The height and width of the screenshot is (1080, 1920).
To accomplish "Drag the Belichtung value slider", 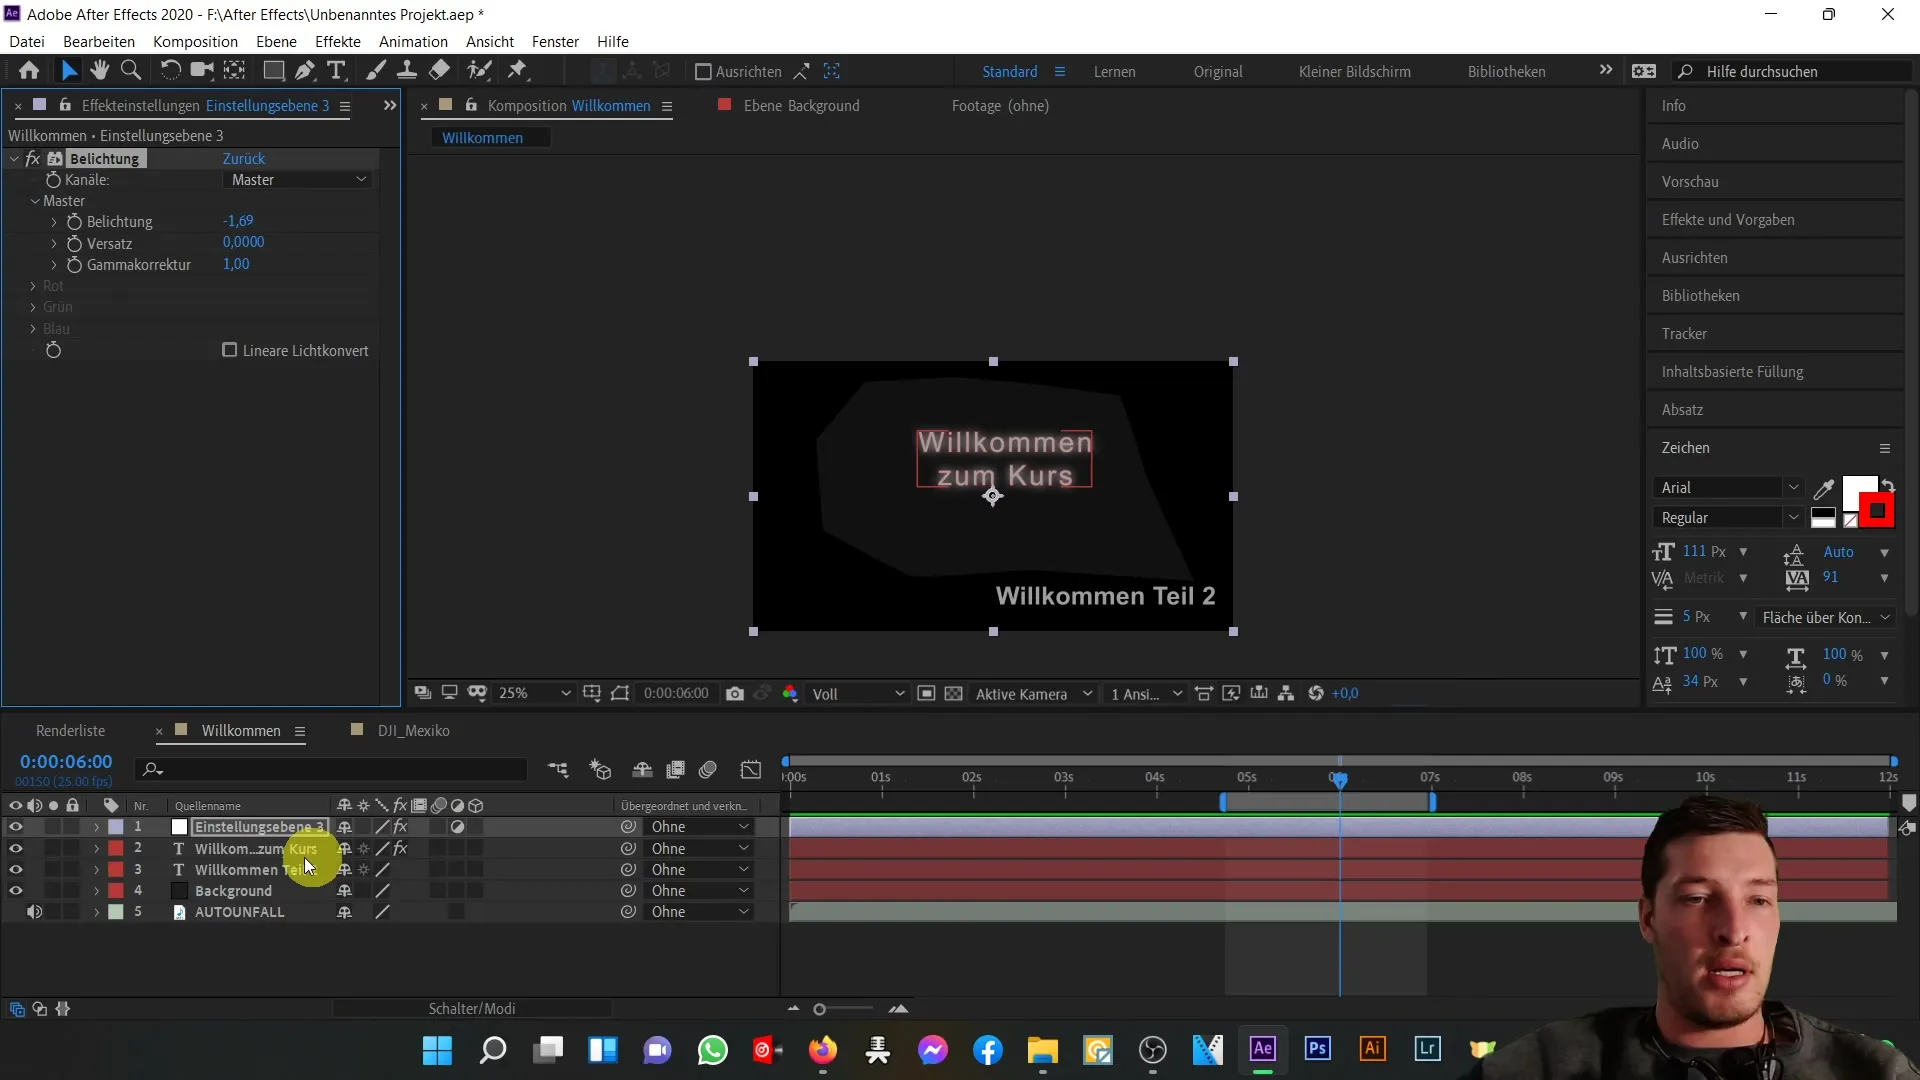I will pyautogui.click(x=237, y=220).
